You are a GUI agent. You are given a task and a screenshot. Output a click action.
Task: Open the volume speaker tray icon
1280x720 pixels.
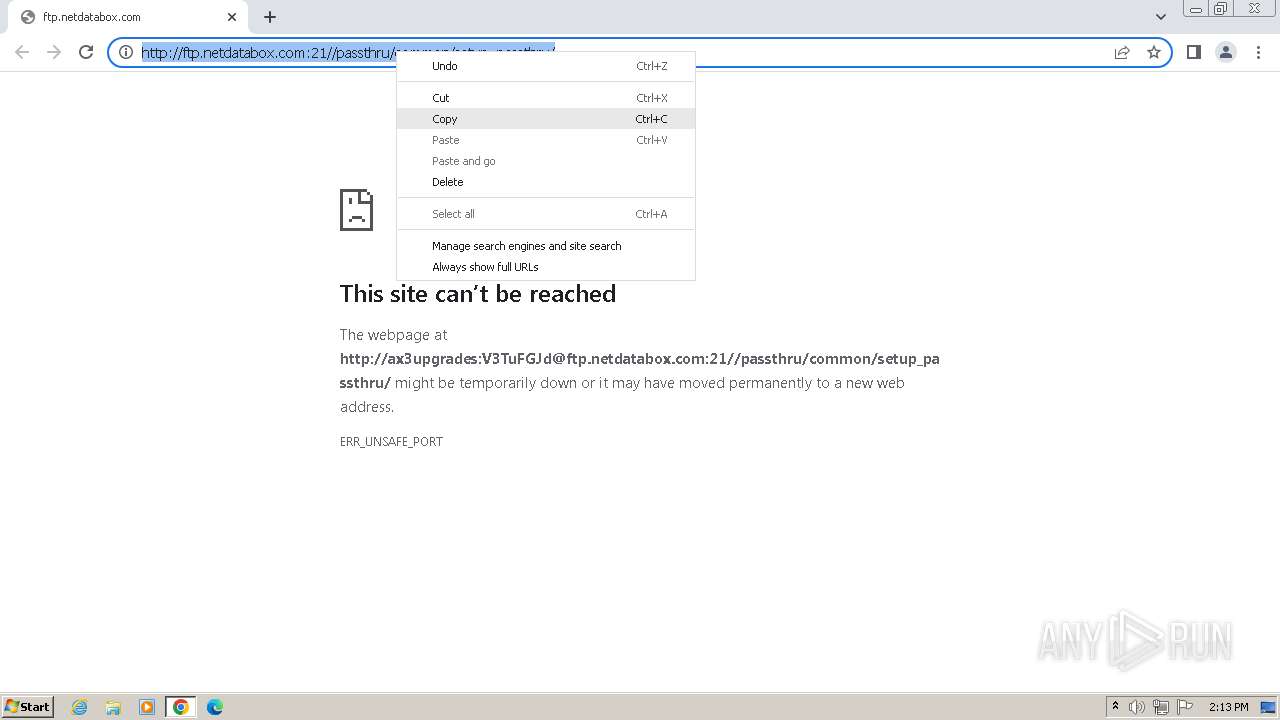[1137, 706]
